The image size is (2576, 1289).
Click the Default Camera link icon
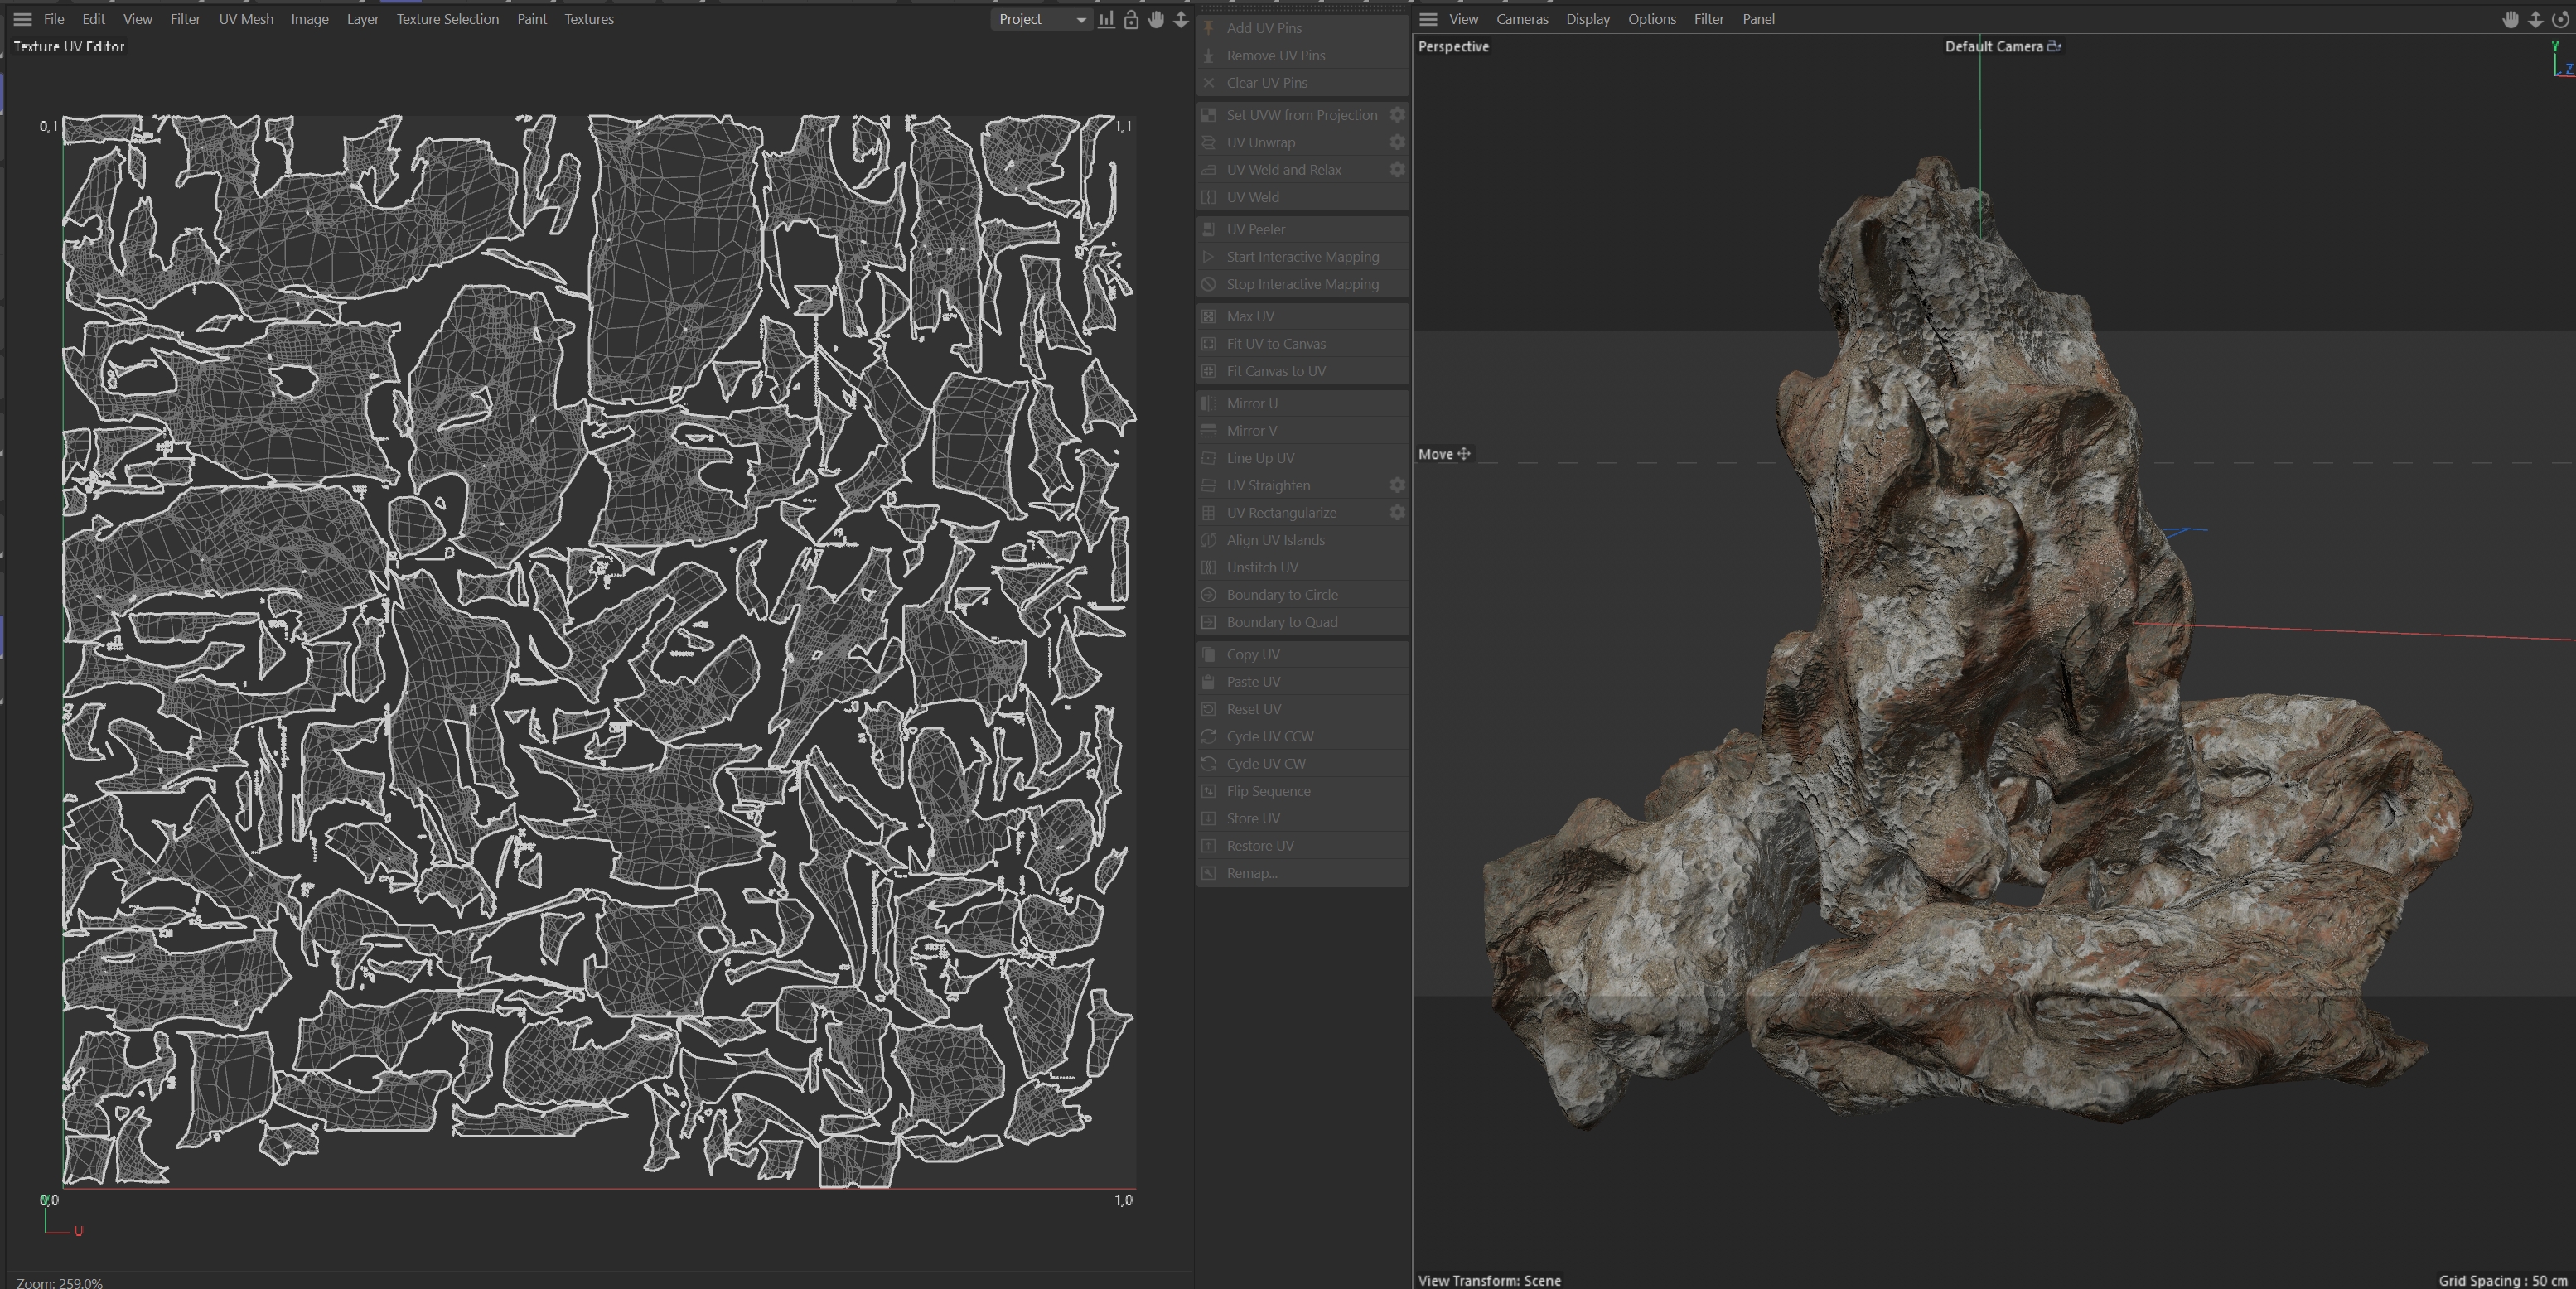pyautogui.click(x=2054, y=46)
